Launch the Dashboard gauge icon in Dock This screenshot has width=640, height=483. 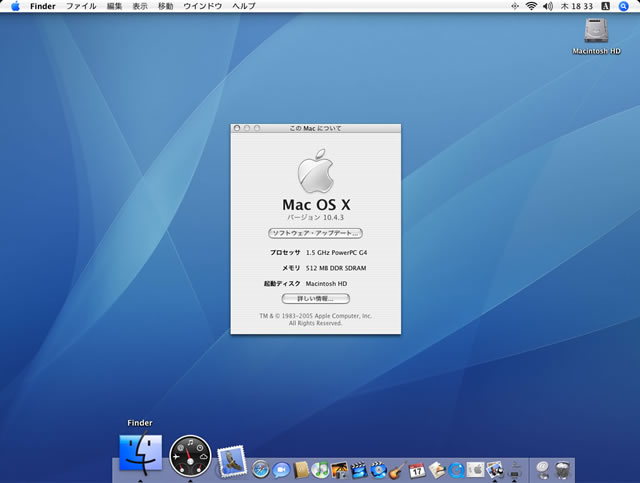(x=190, y=456)
